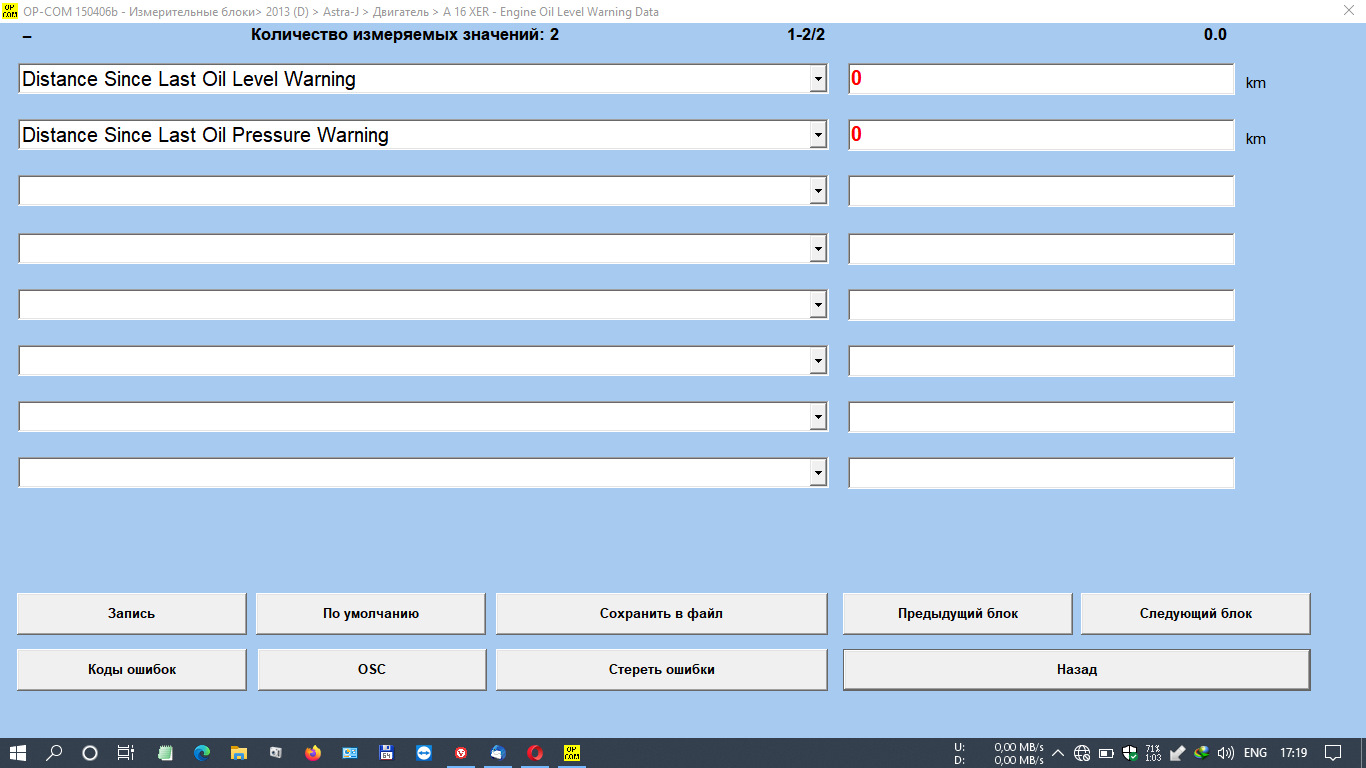Launch Microsoft Edge from the taskbar

tap(202, 753)
